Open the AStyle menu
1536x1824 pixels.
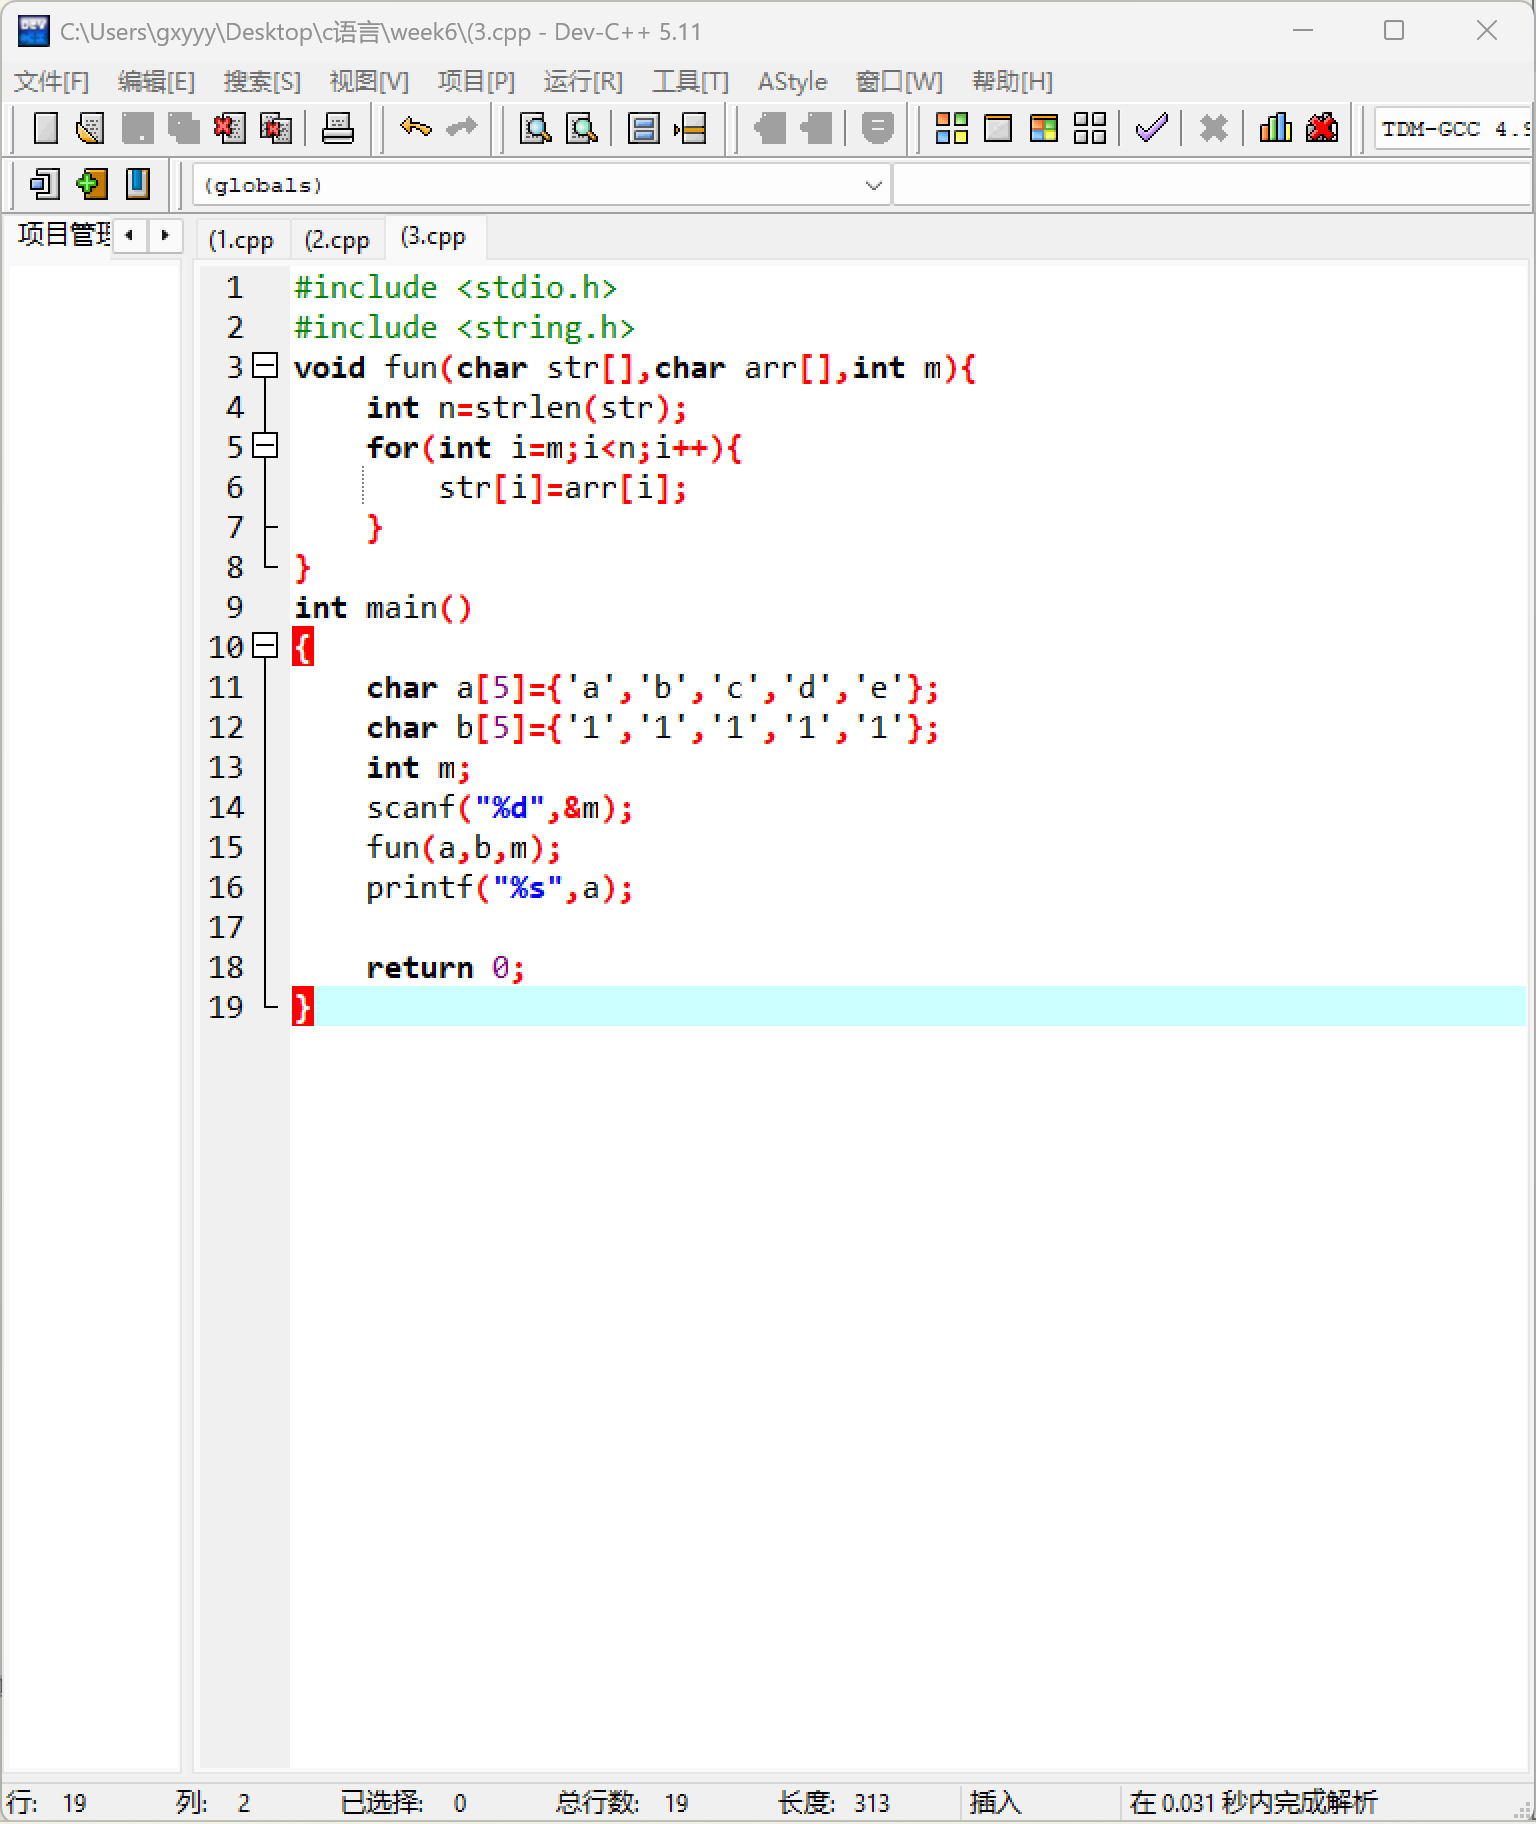pos(792,81)
